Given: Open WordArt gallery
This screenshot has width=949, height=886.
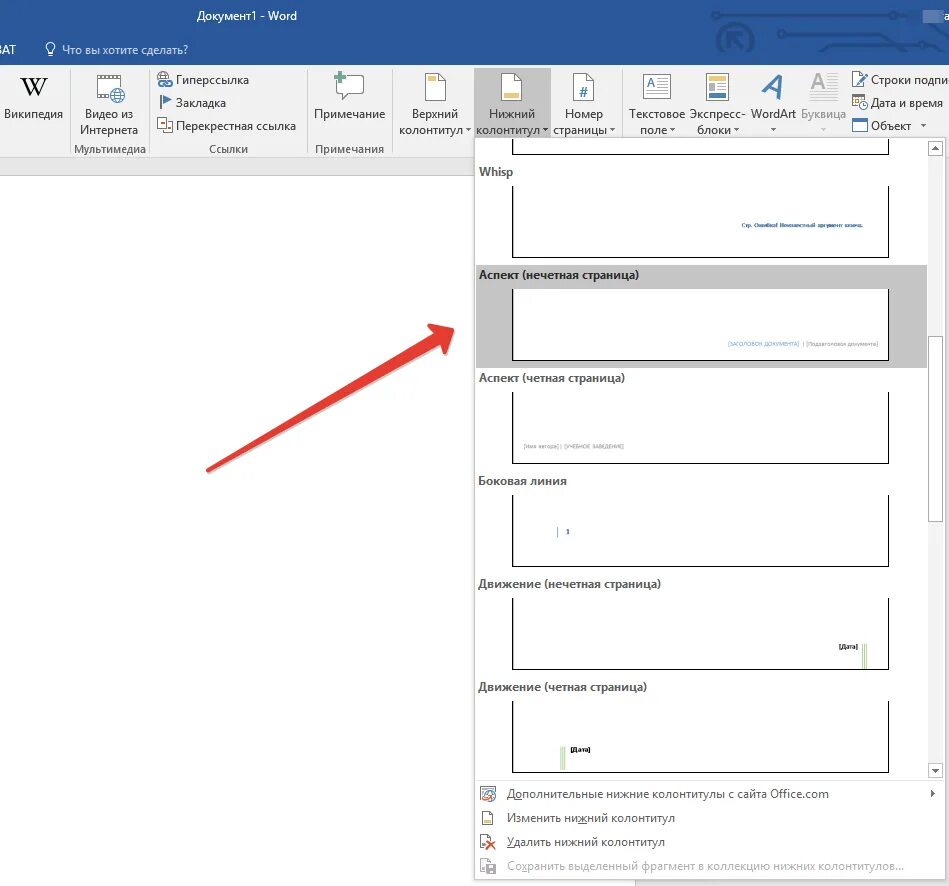Looking at the screenshot, I should click(773, 104).
